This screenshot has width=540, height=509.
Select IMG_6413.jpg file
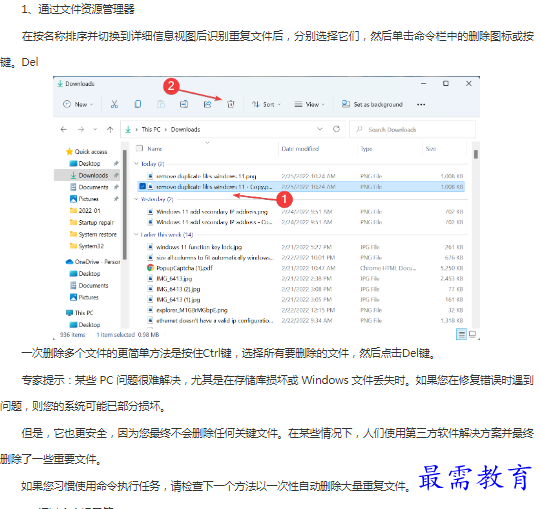301,279
